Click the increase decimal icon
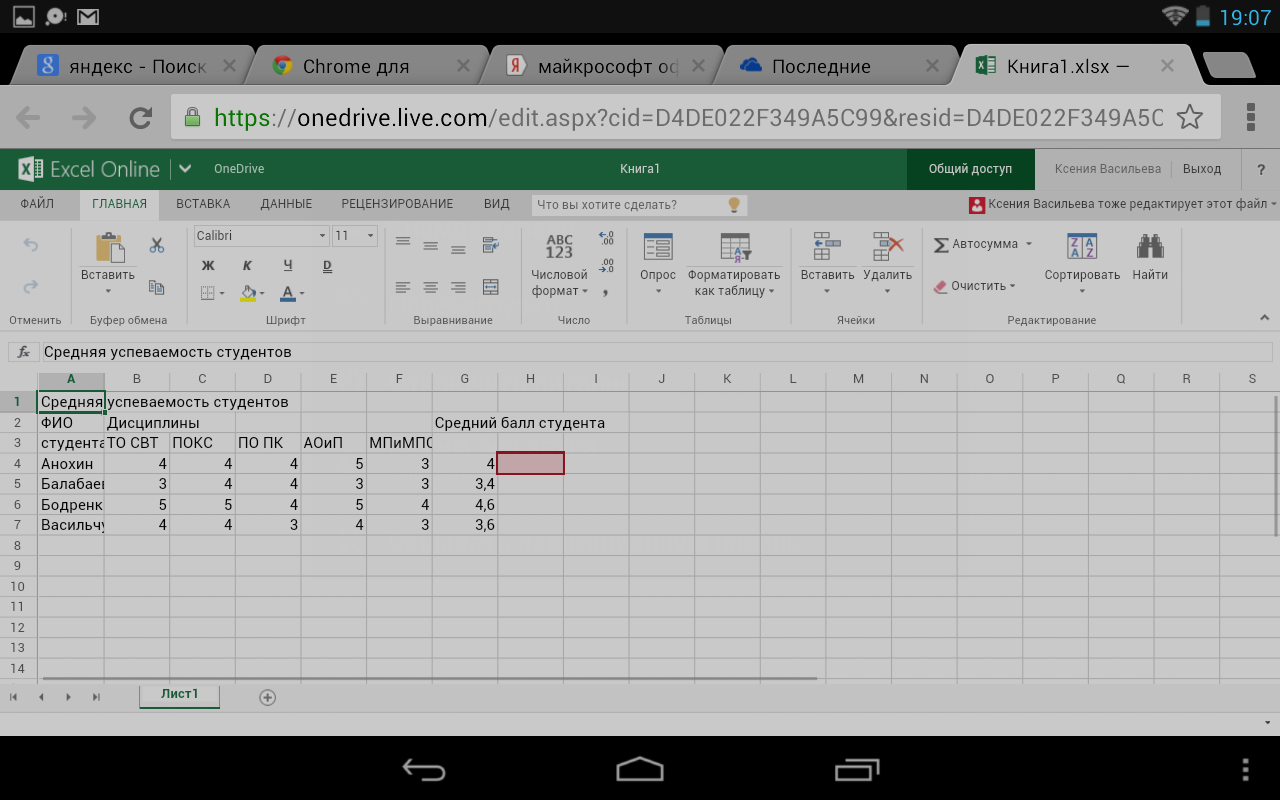The height and width of the screenshot is (800, 1280). coord(607,239)
